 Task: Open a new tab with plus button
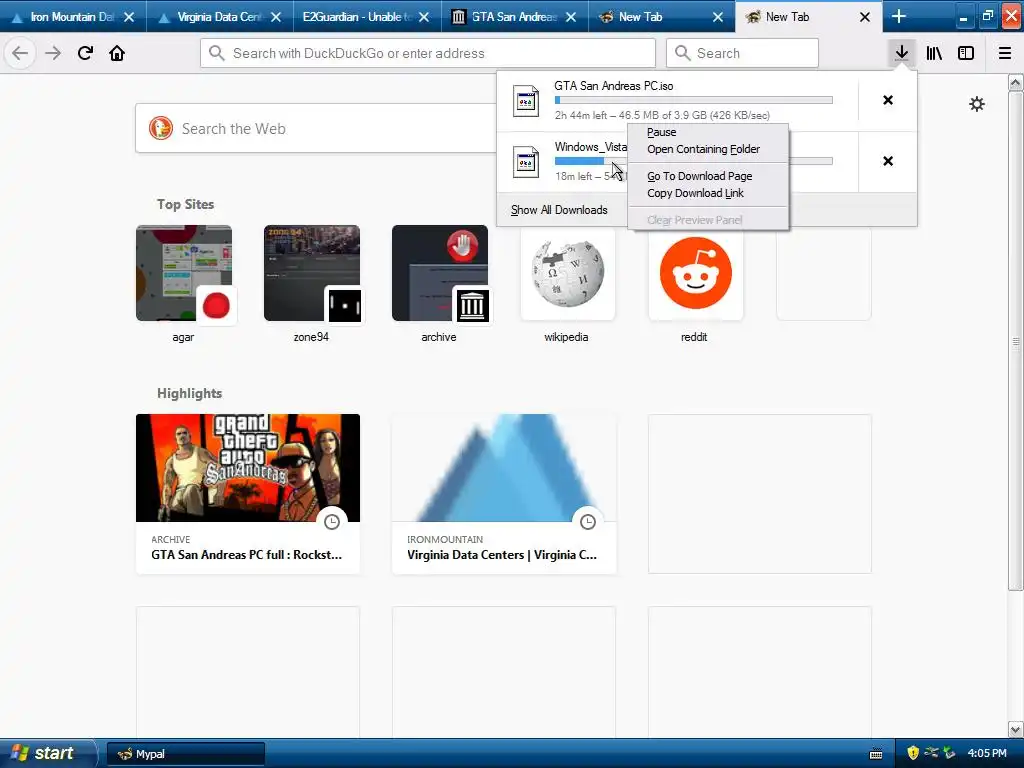(899, 16)
